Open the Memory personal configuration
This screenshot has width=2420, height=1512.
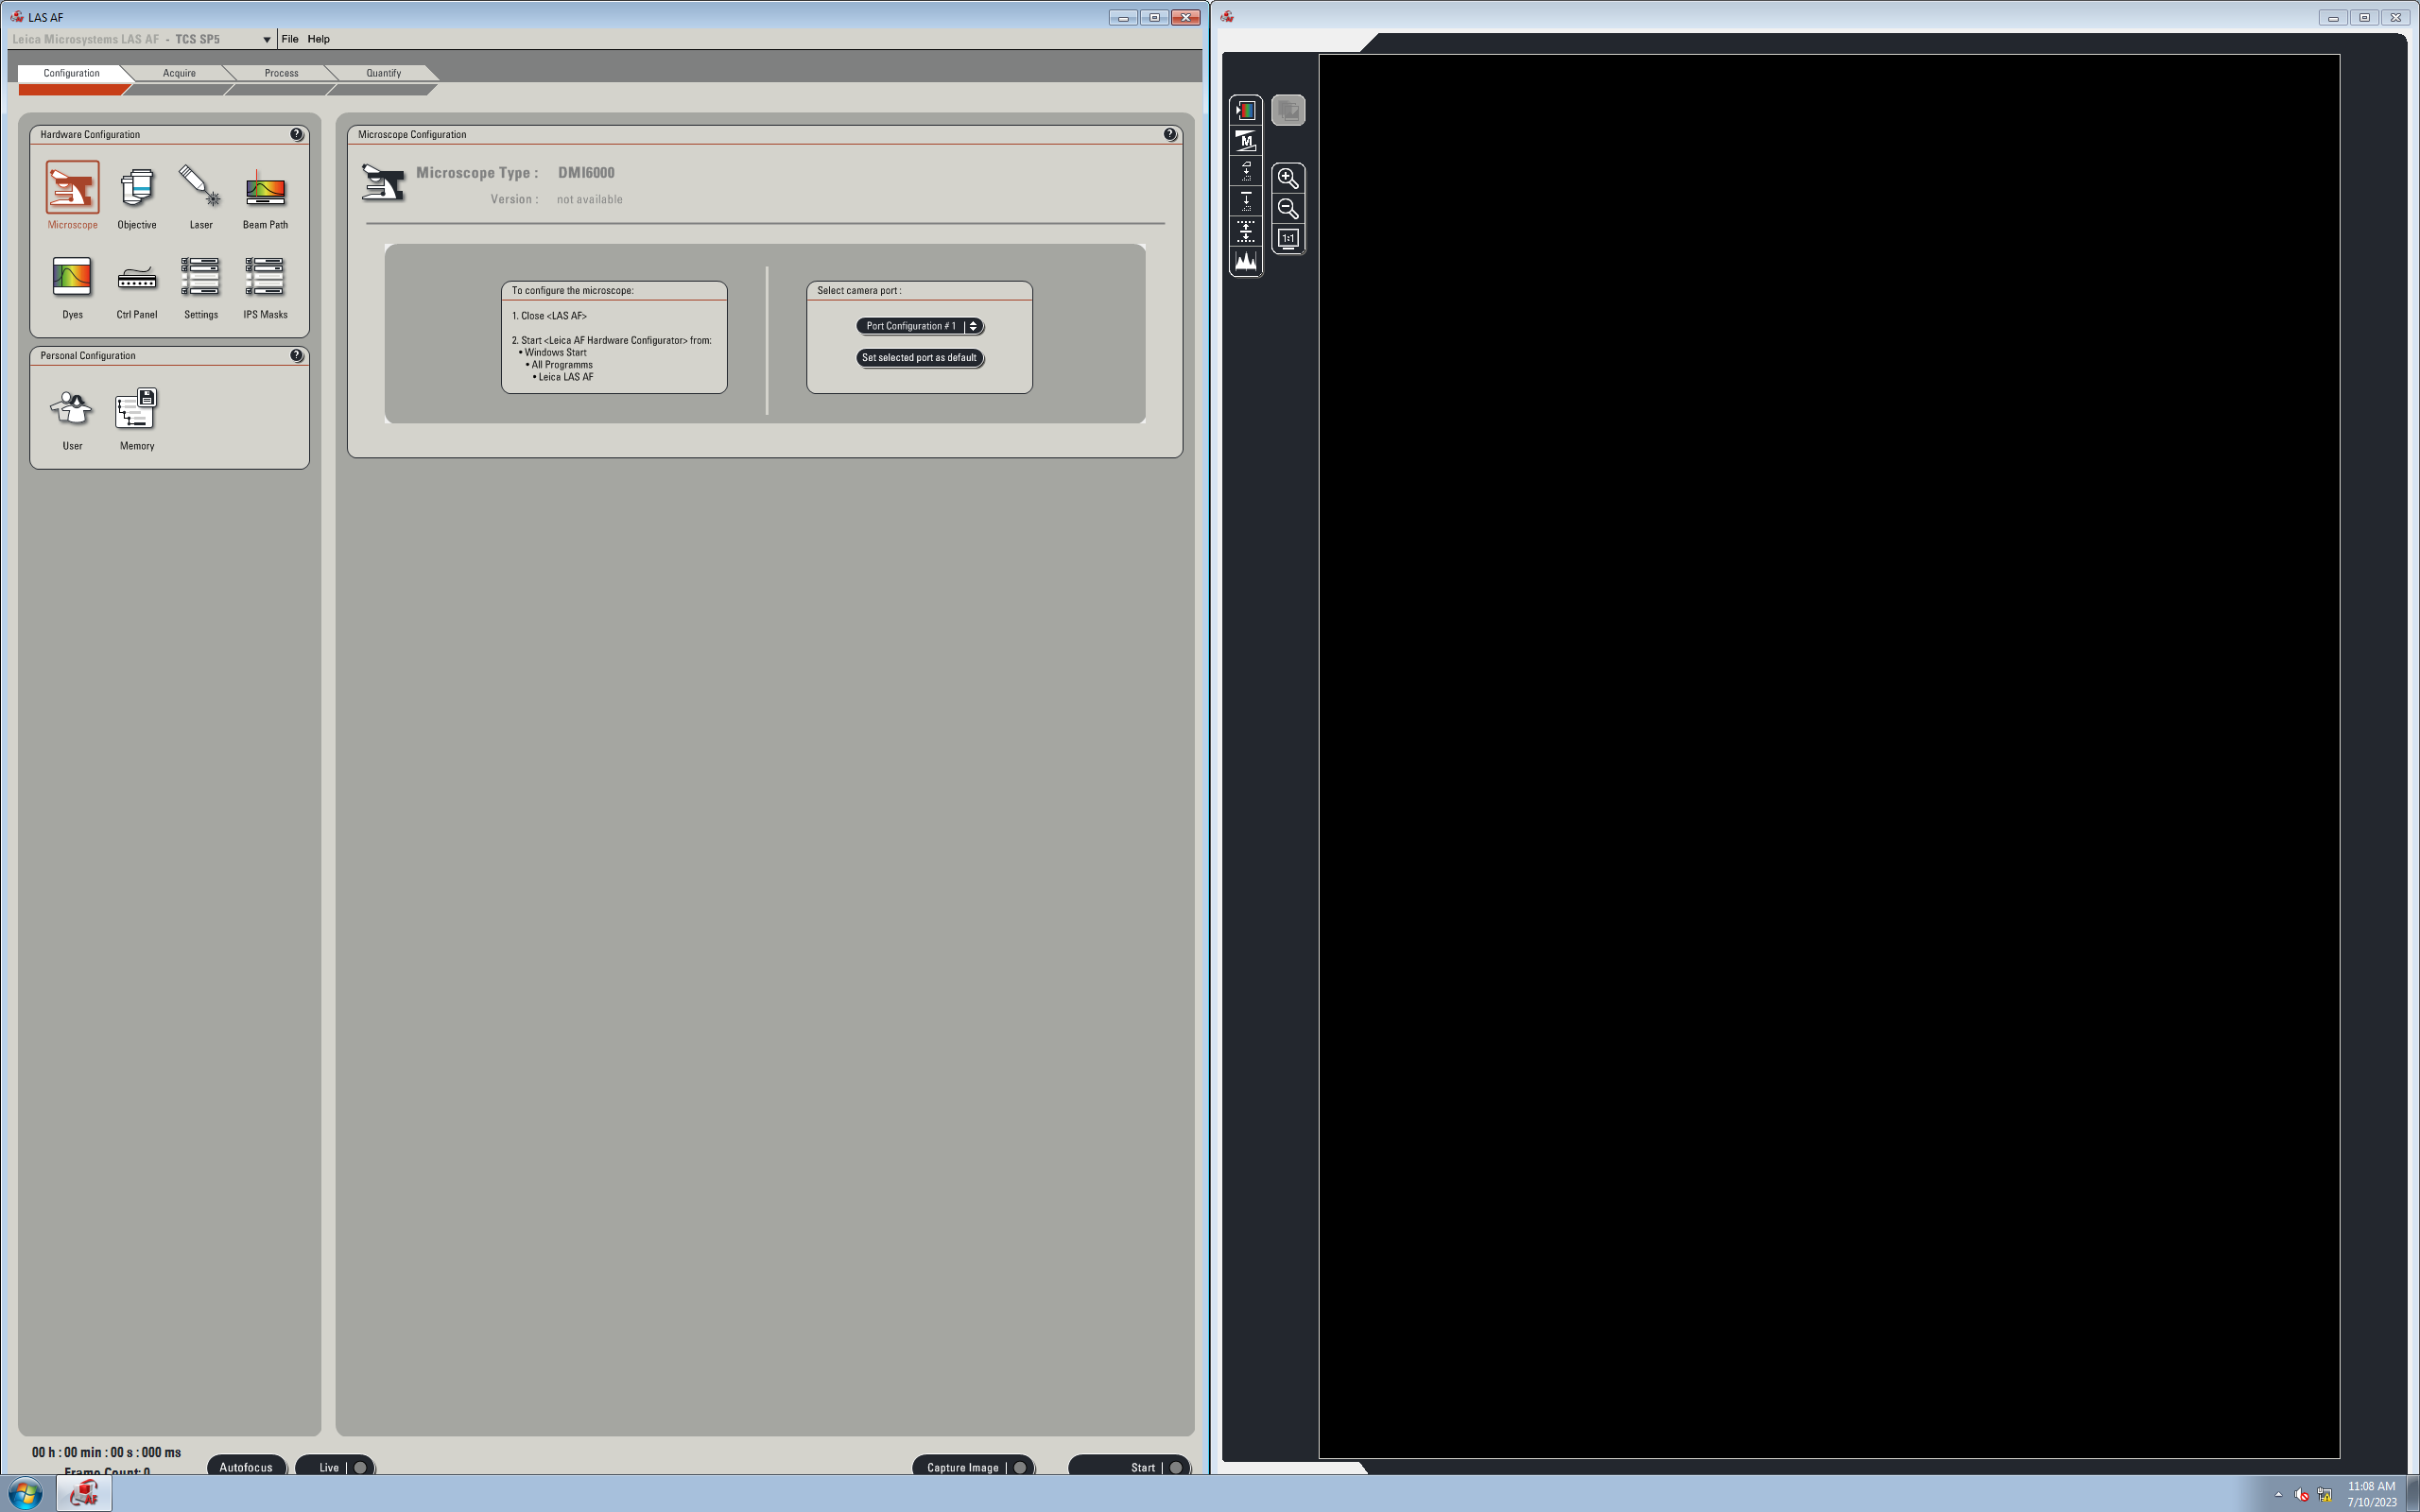(x=136, y=409)
